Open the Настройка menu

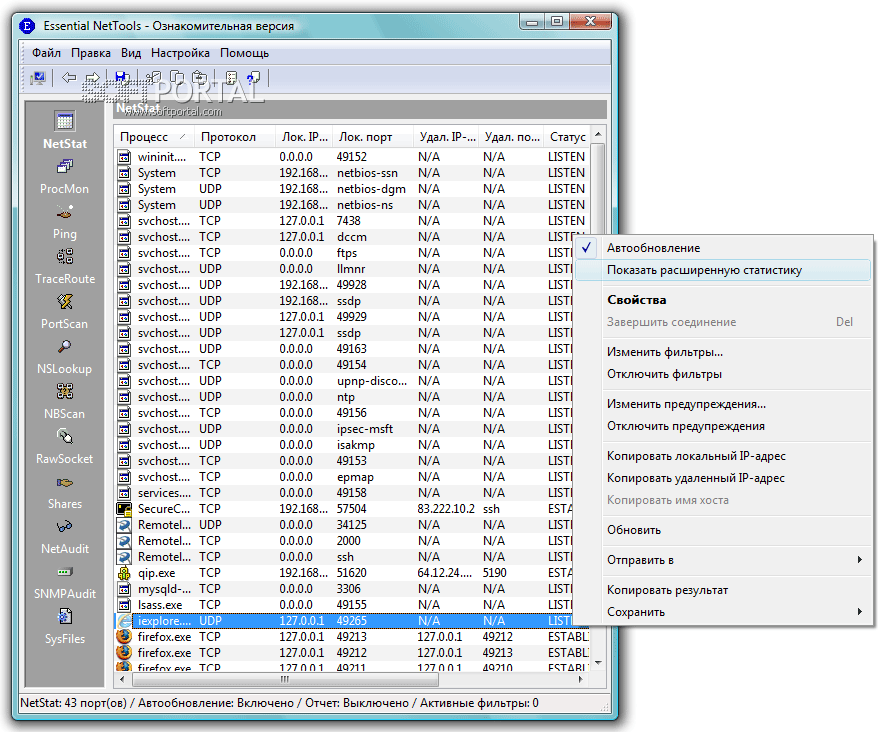(x=180, y=53)
